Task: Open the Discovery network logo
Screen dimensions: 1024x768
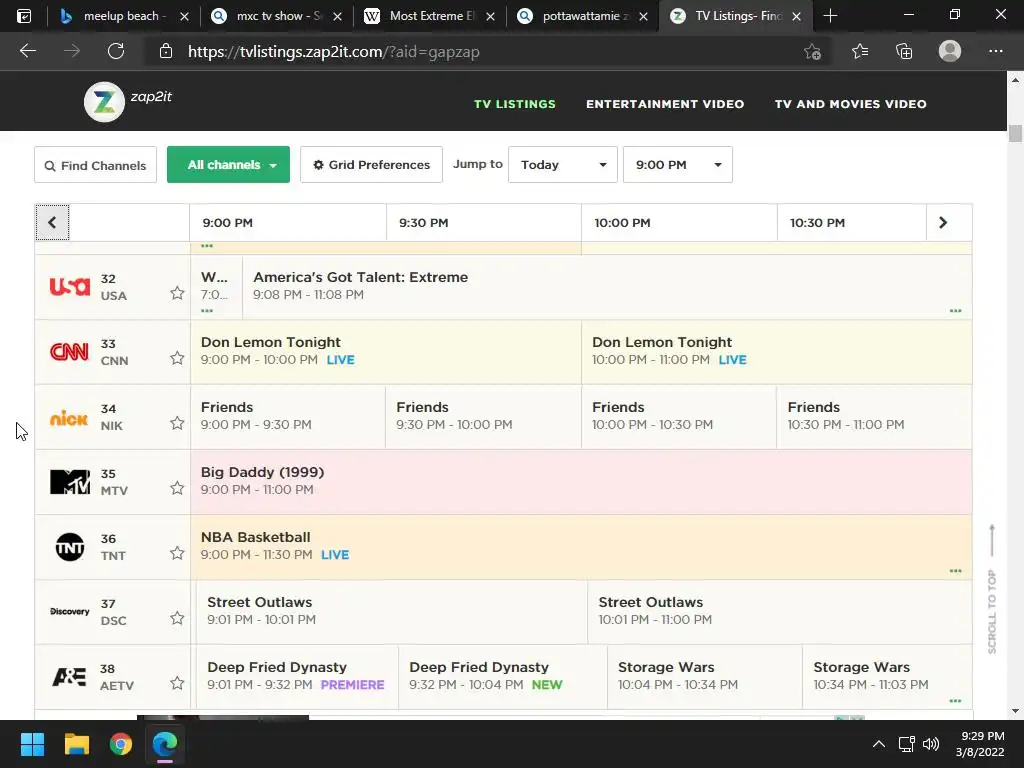Action: click(x=69, y=611)
